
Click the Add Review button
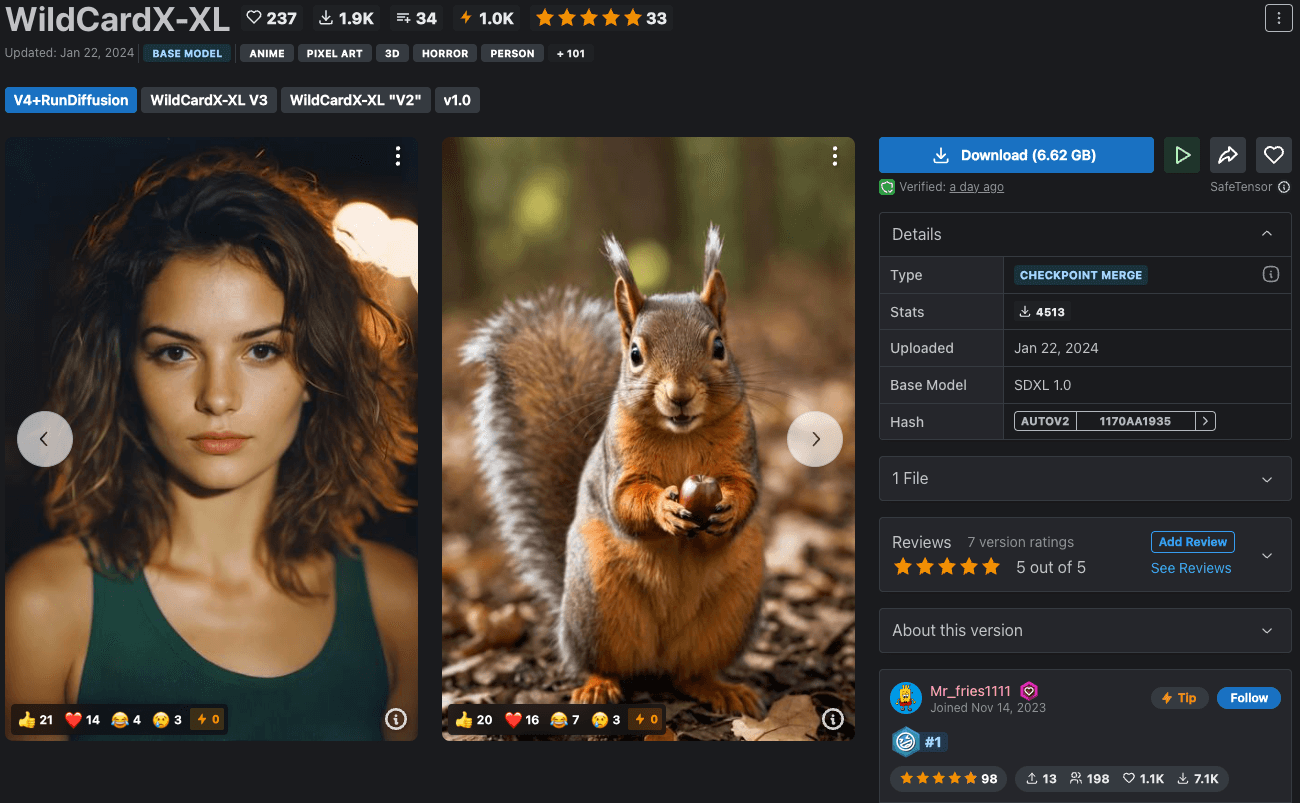pos(1193,542)
